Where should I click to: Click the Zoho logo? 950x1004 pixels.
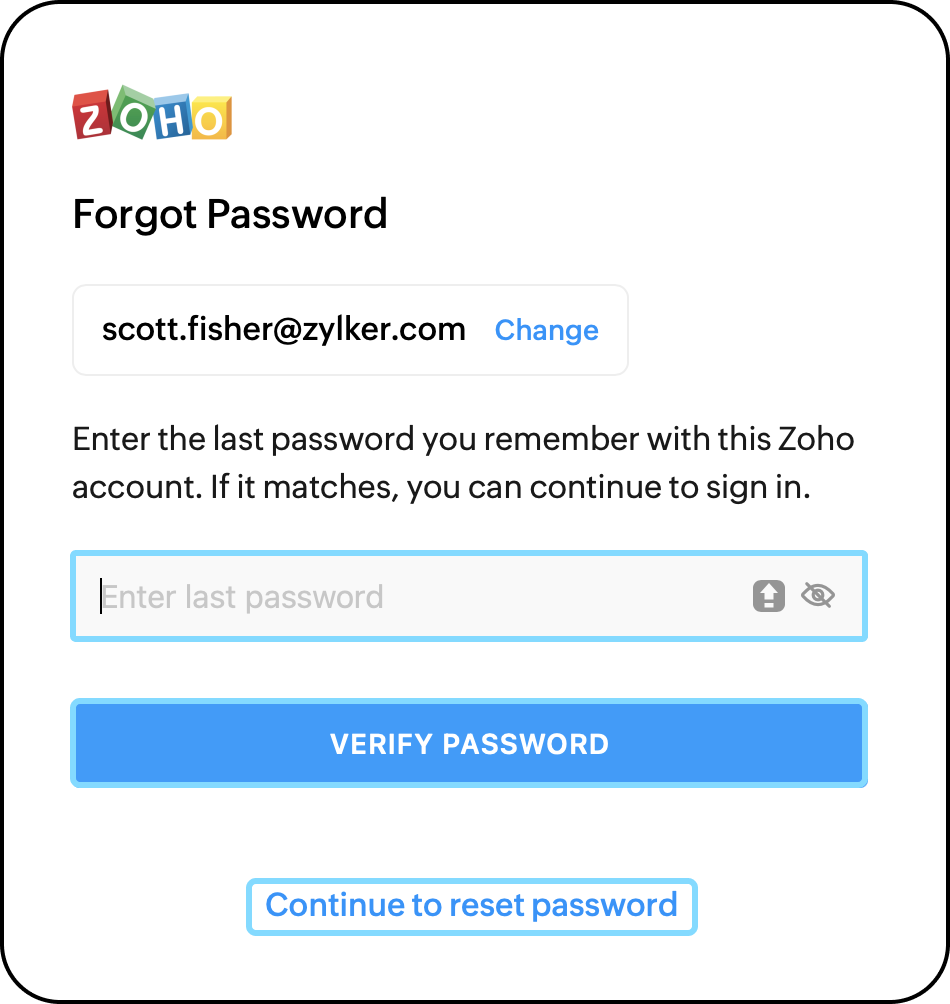tap(152, 116)
